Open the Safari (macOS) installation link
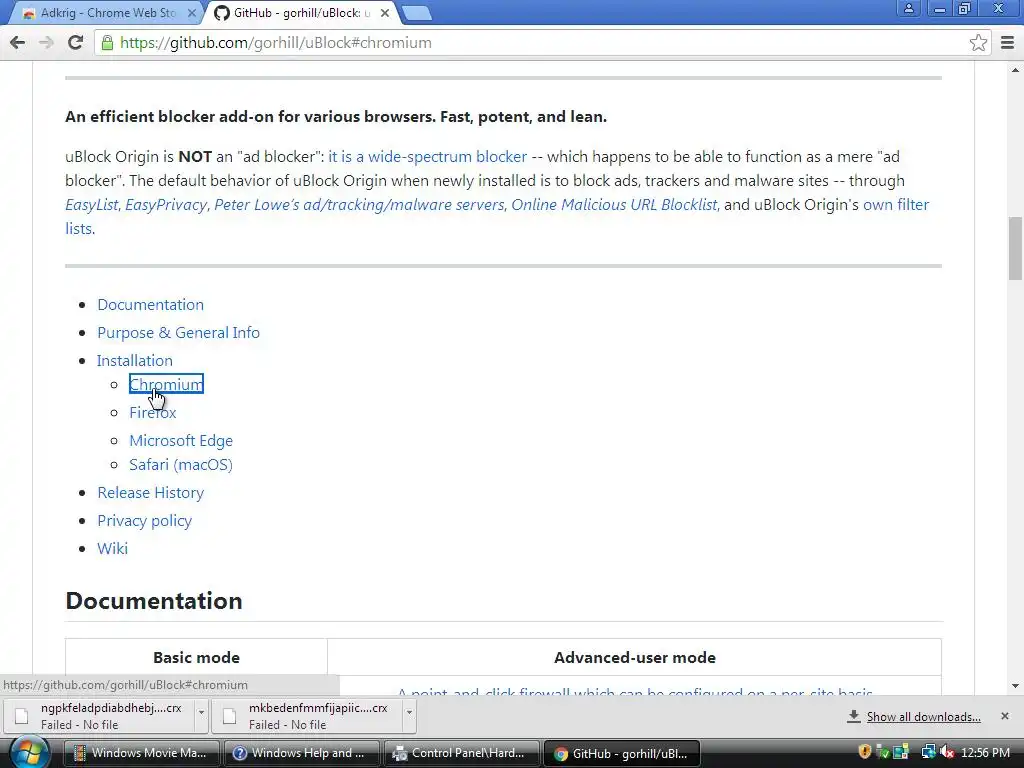 point(181,465)
